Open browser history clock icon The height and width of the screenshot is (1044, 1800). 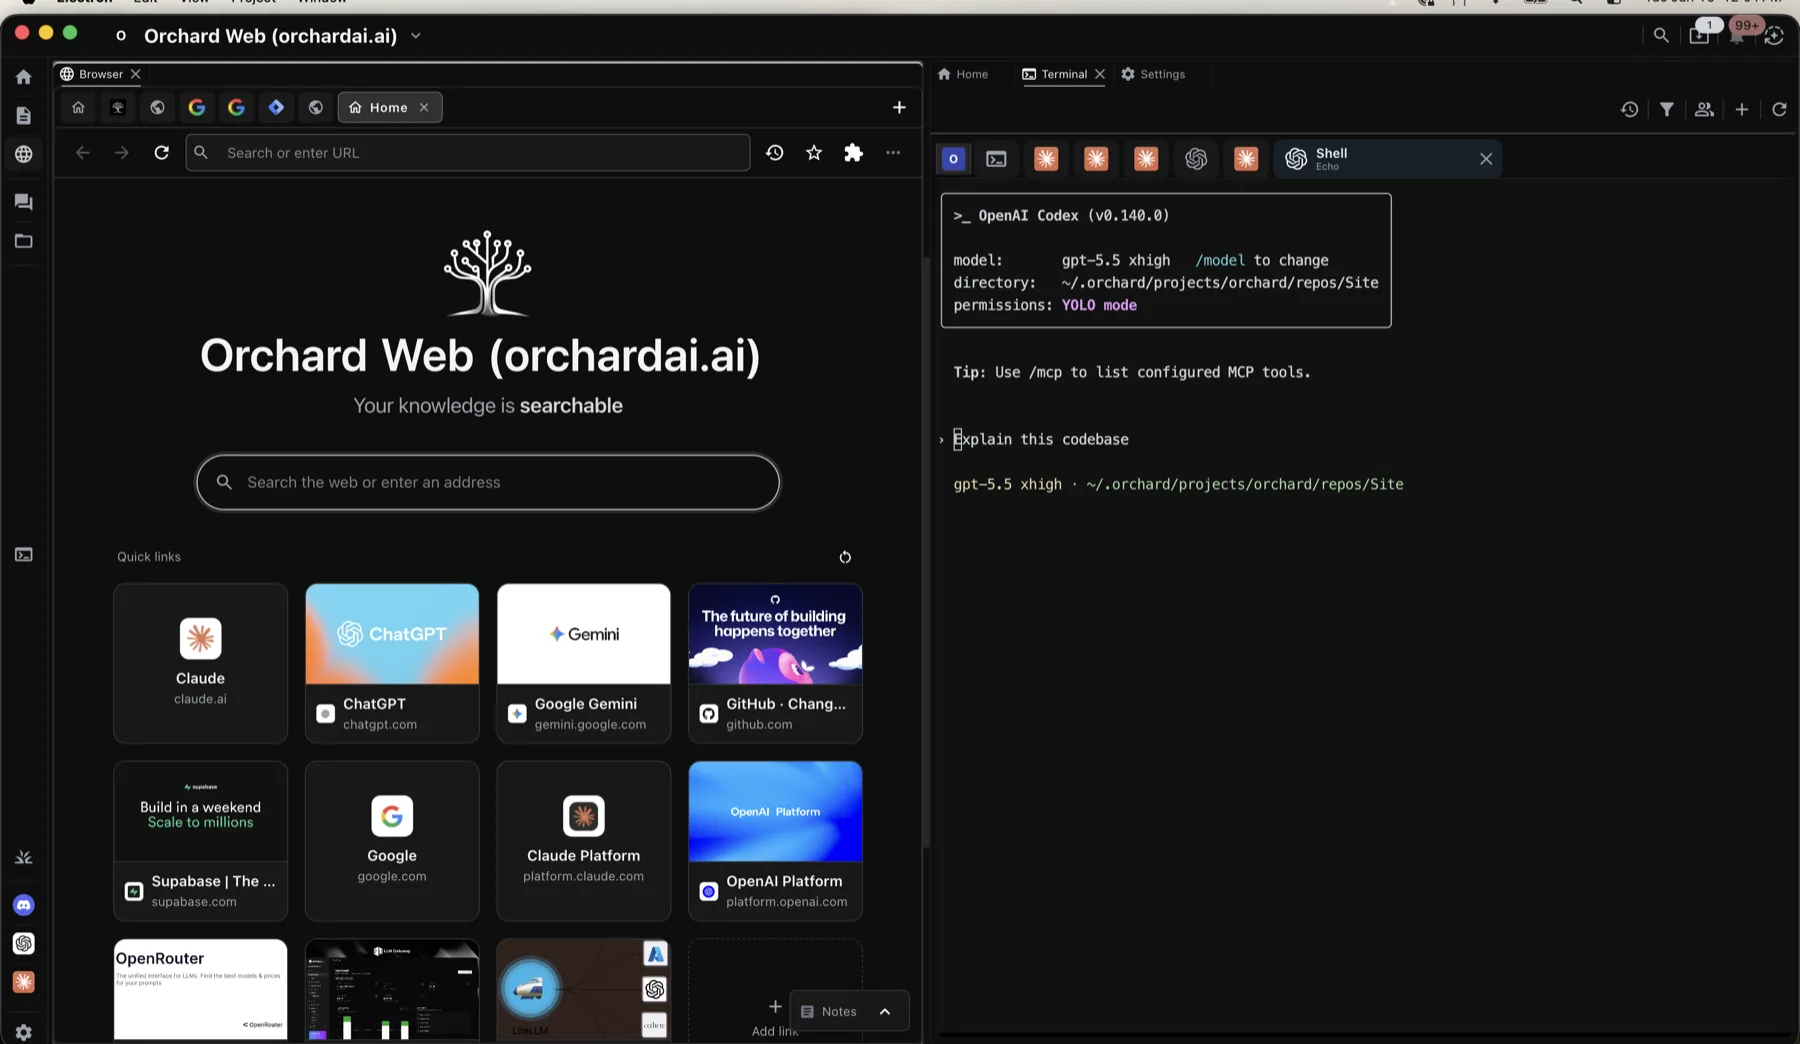click(x=775, y=153)
